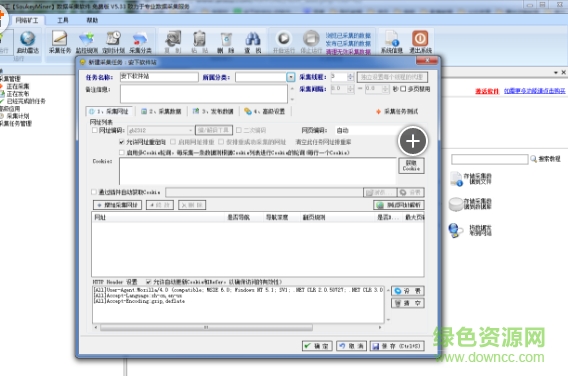Toggle 仅排重成功采集的网址 checkbox
The height and width of the screenshot is (376, 568).
[x=221, y=142]
